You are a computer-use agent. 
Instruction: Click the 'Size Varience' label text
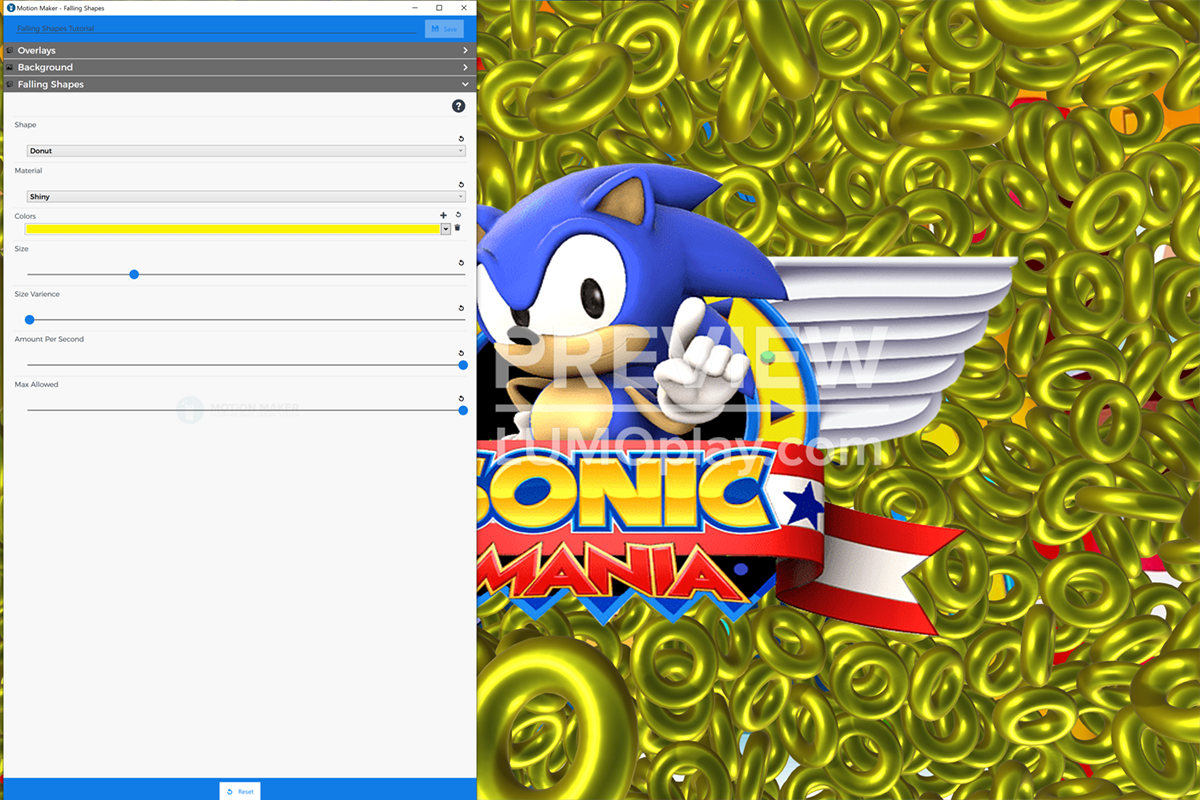click(x=37, y=294)
